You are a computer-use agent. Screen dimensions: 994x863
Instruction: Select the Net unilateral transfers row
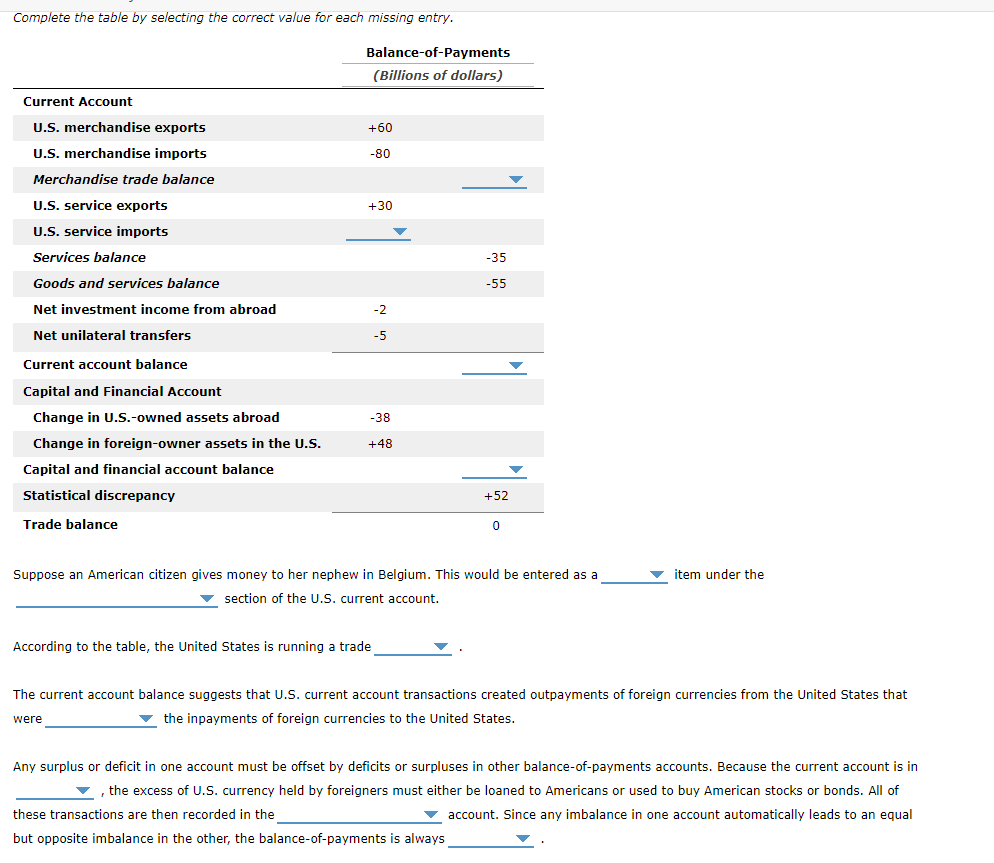click(112, 335)
